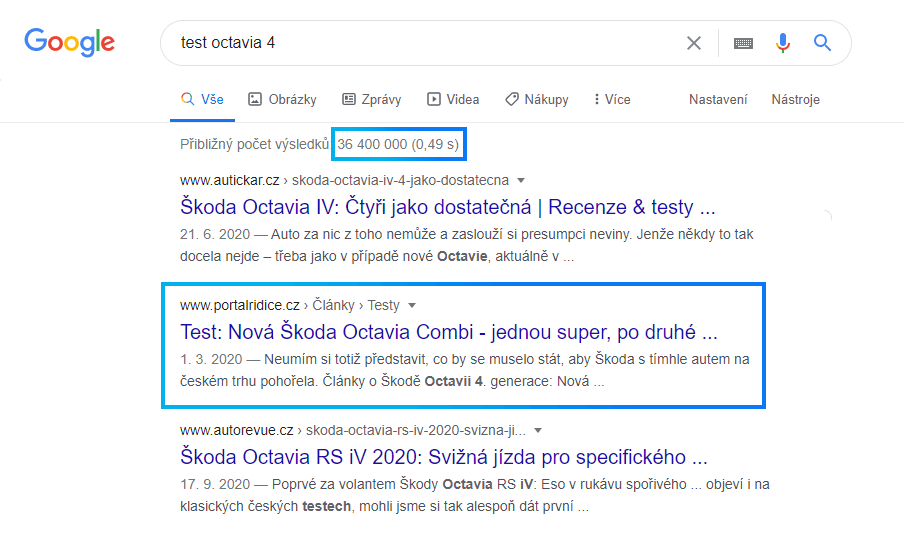
Task: Switch to the Obrázky tab
Action: (x=282, y=99)
